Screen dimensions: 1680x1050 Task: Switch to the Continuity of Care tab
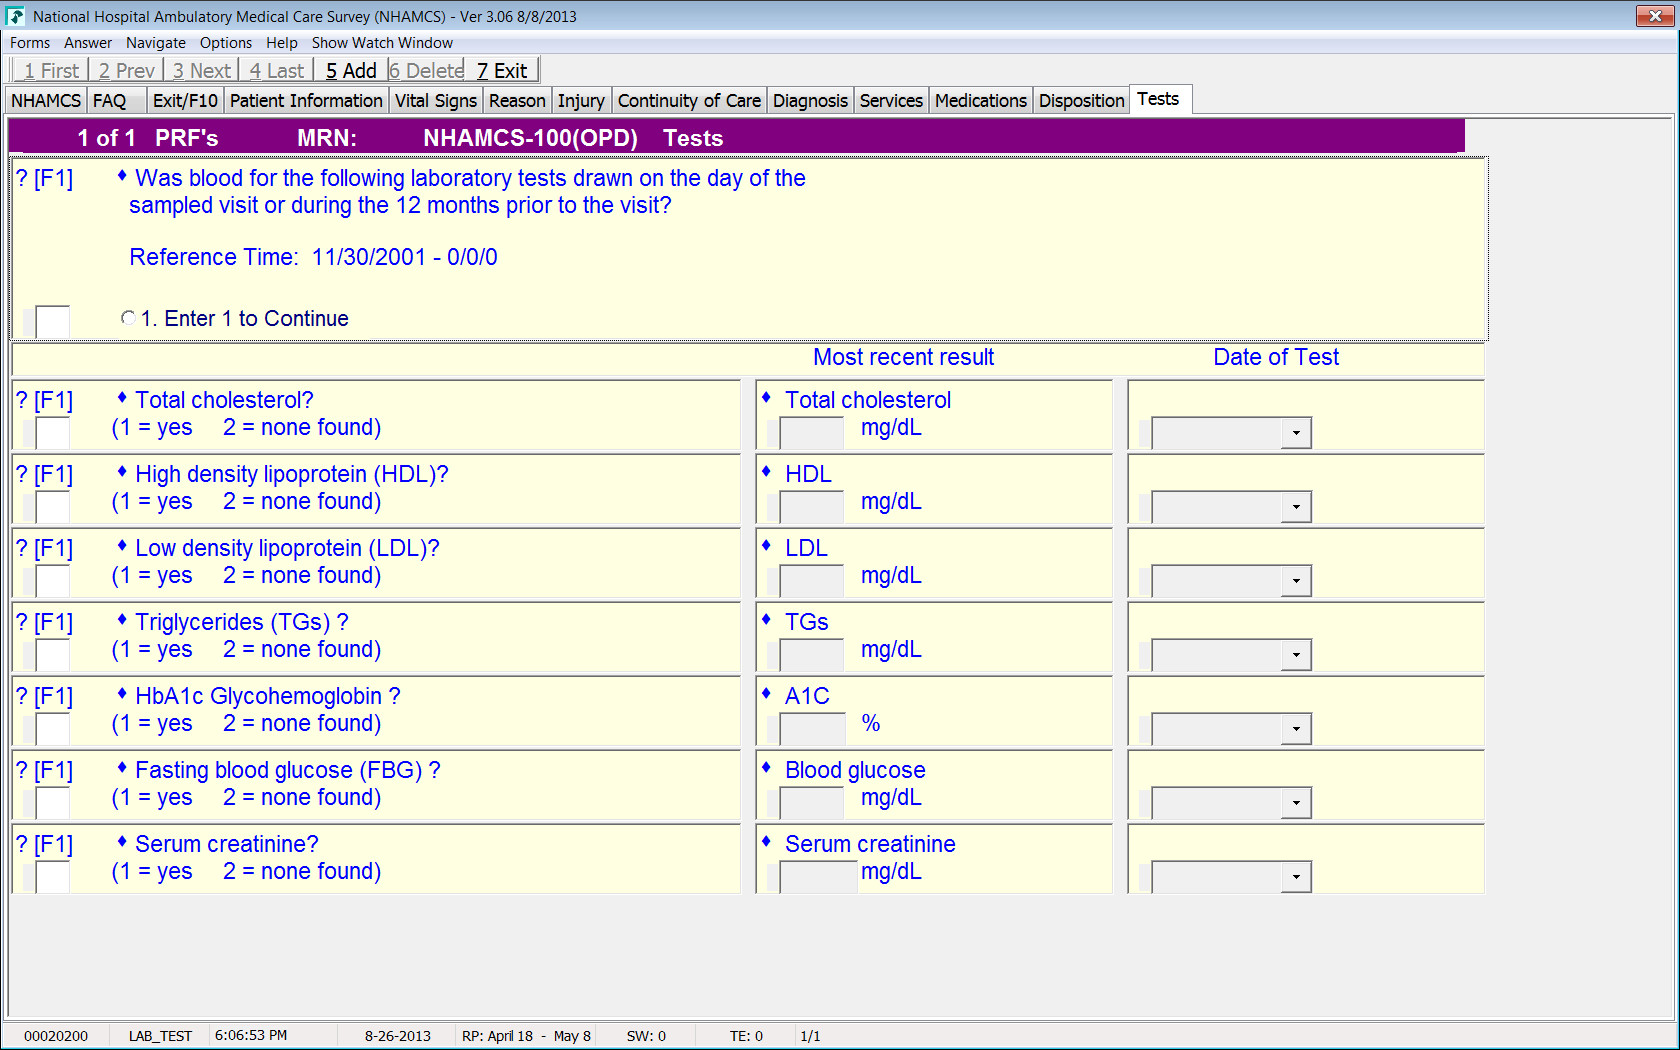point(689,101)
